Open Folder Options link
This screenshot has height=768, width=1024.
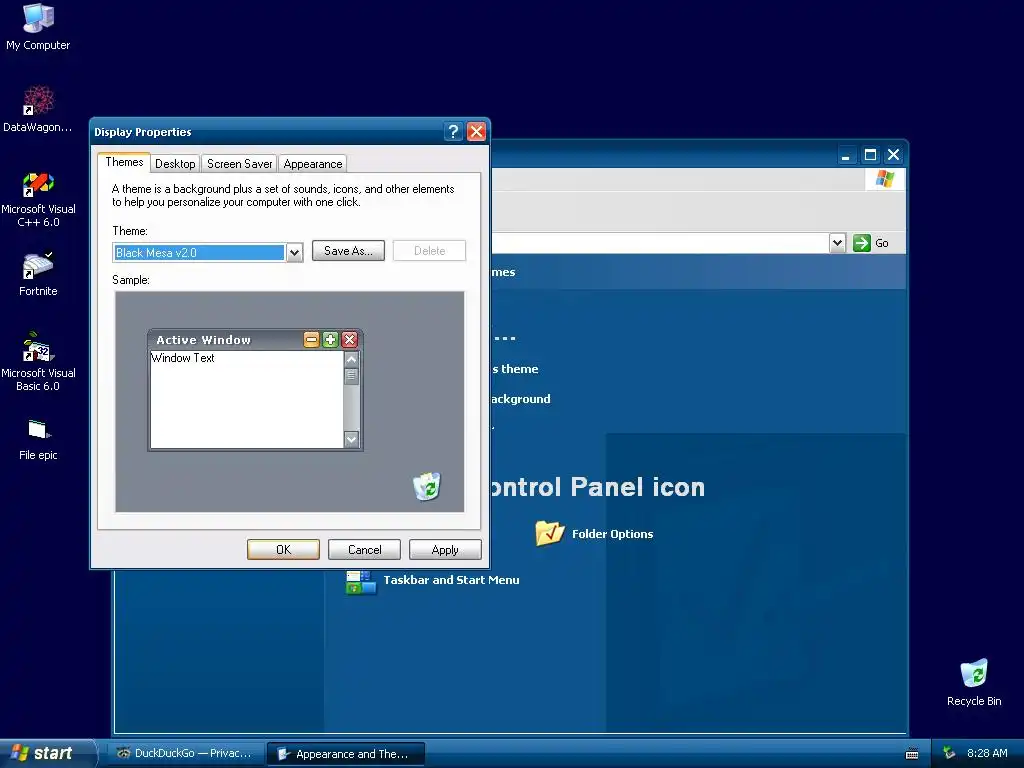click(x=613, y=534)
